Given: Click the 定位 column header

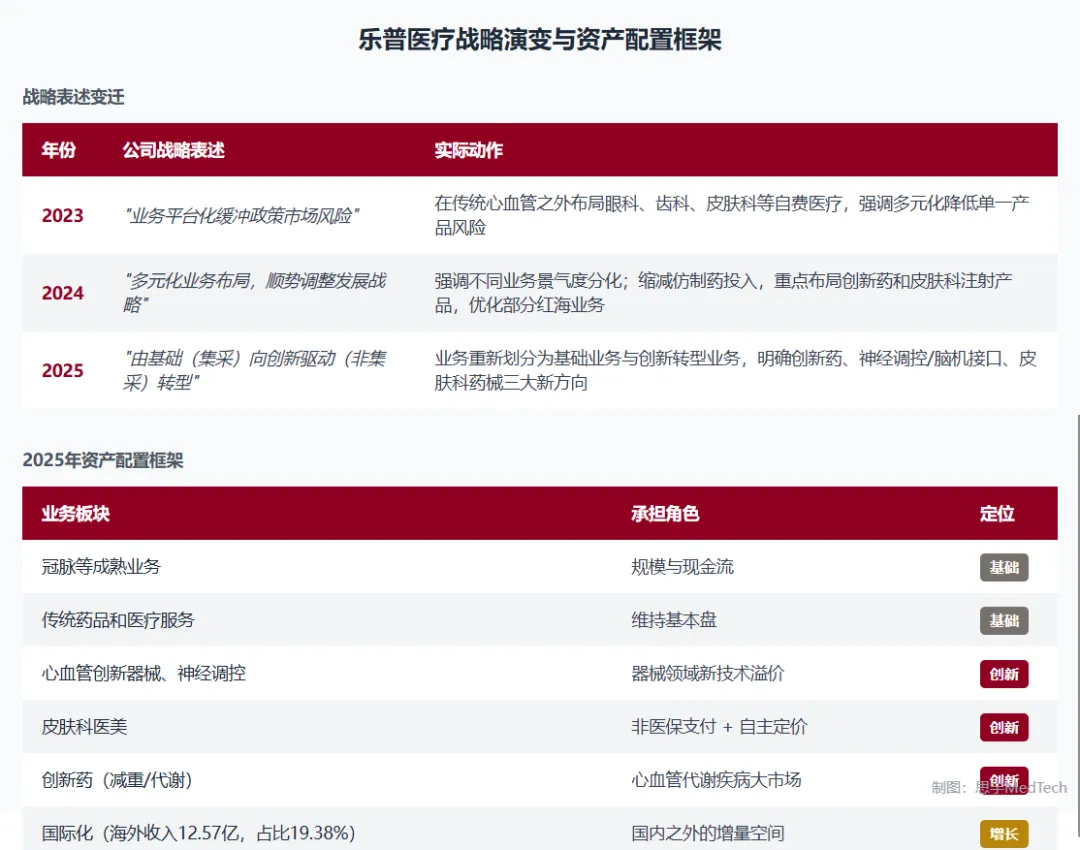Looking at the screenshot, I should pos(997,514).
